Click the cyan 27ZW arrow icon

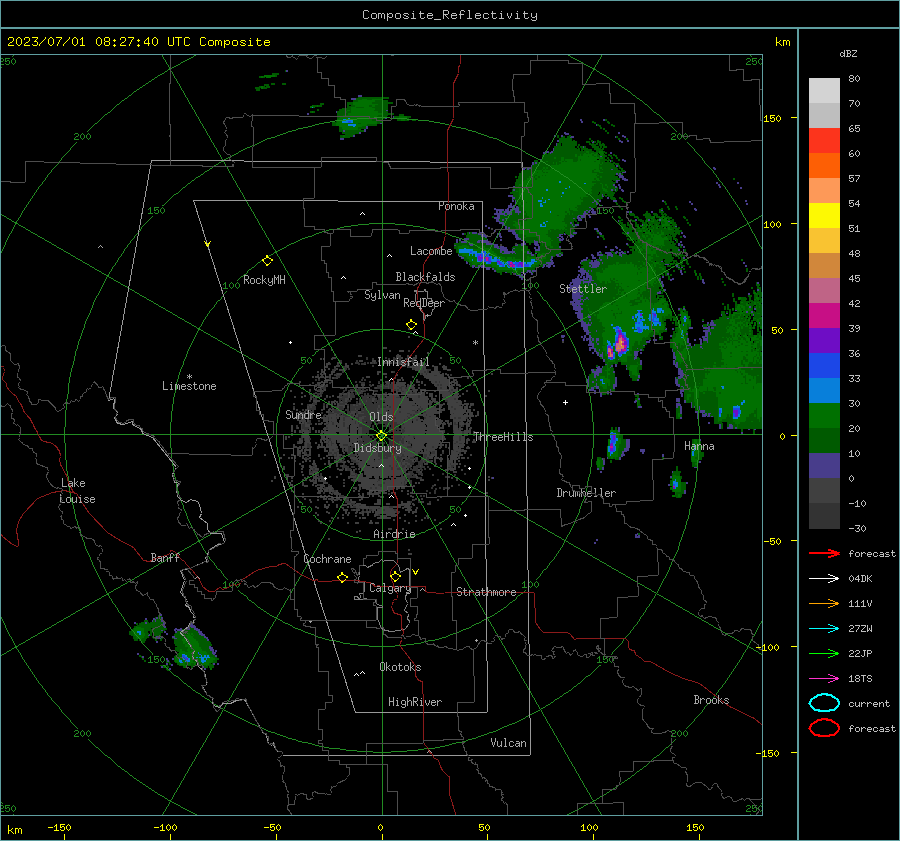tap(824, 629)
